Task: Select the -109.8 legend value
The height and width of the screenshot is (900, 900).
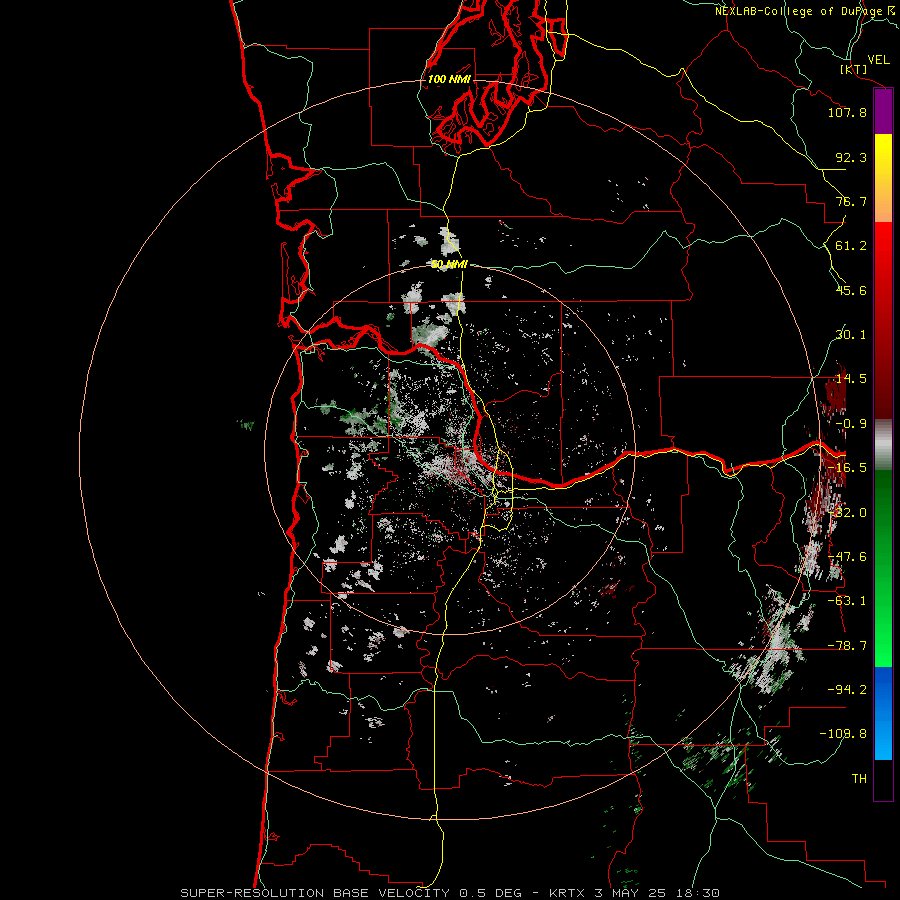Action: tap(843, 734)
